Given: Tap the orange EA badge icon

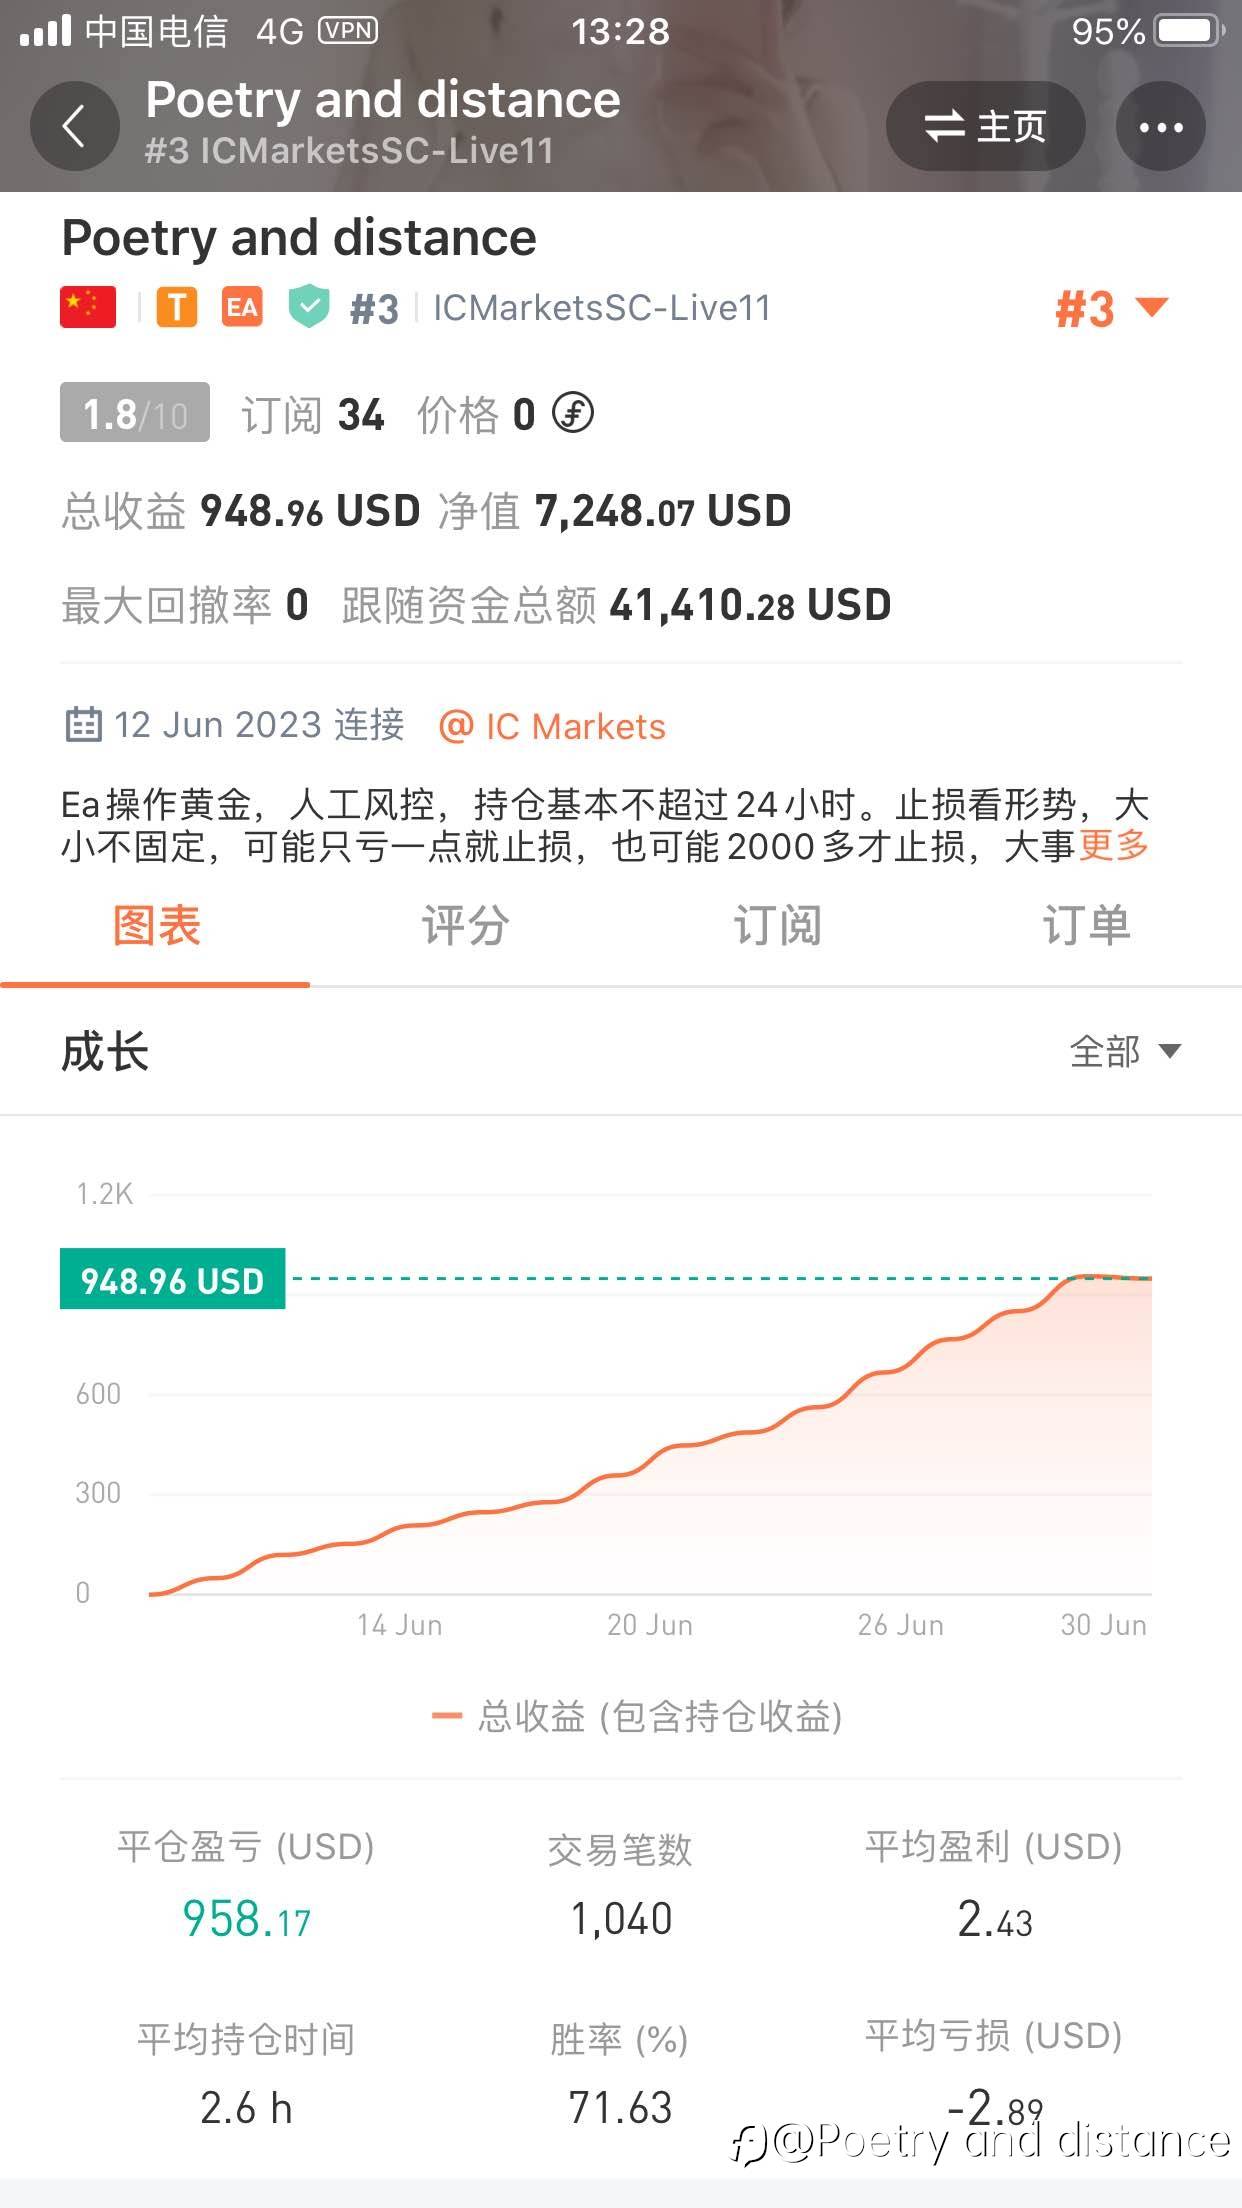Looking at the screenshot, I should pos(242,307).
